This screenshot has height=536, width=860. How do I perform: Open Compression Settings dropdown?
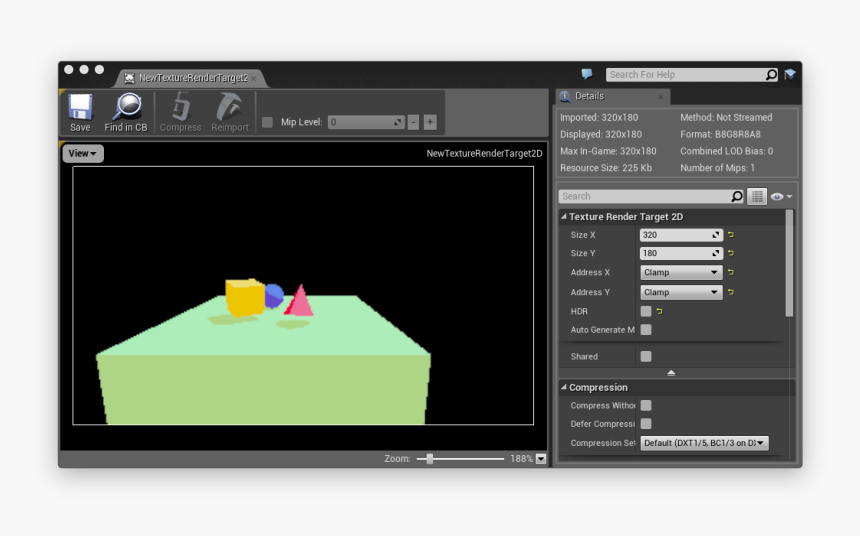coord(704,443)
